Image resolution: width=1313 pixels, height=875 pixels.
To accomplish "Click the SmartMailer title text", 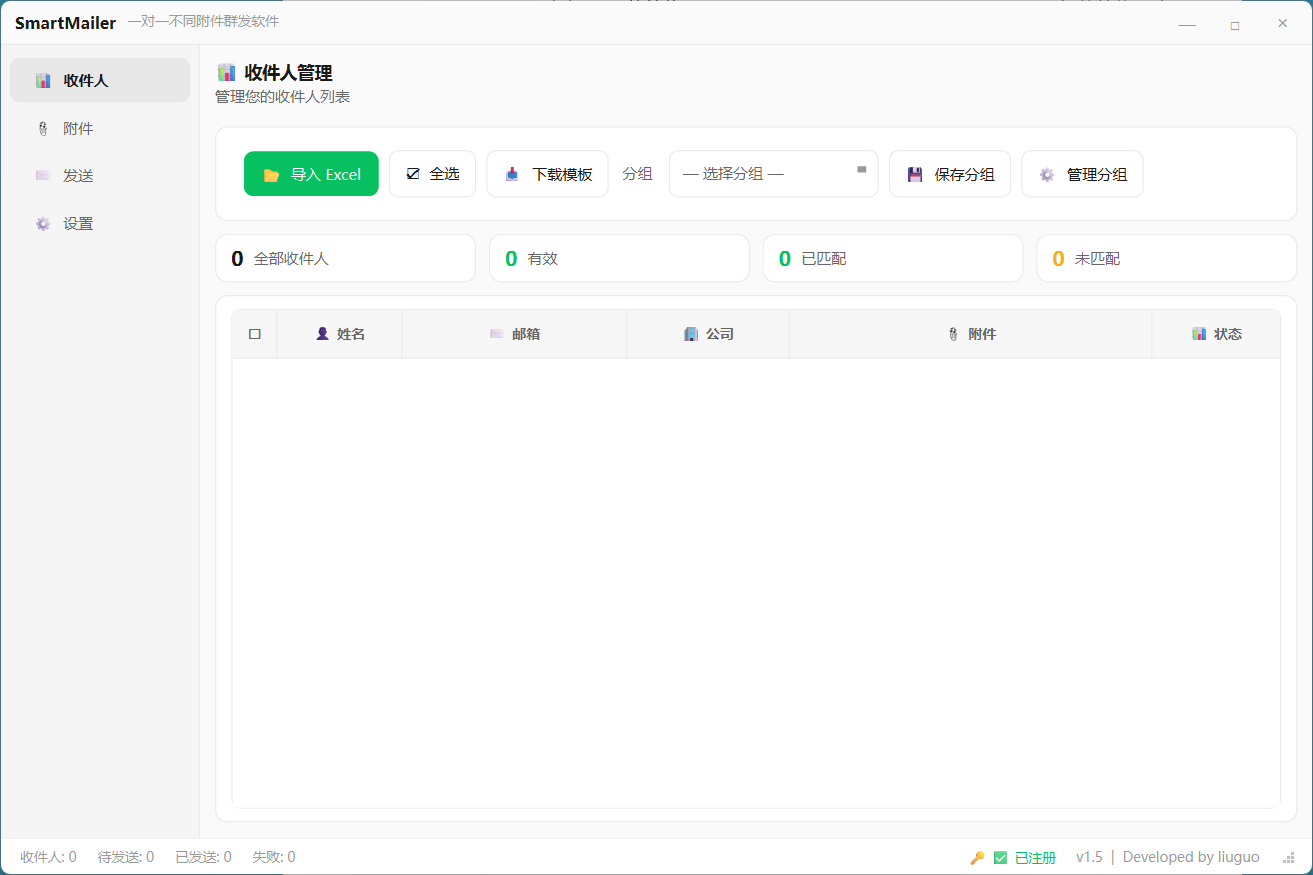I will click(x=66, y=23).
